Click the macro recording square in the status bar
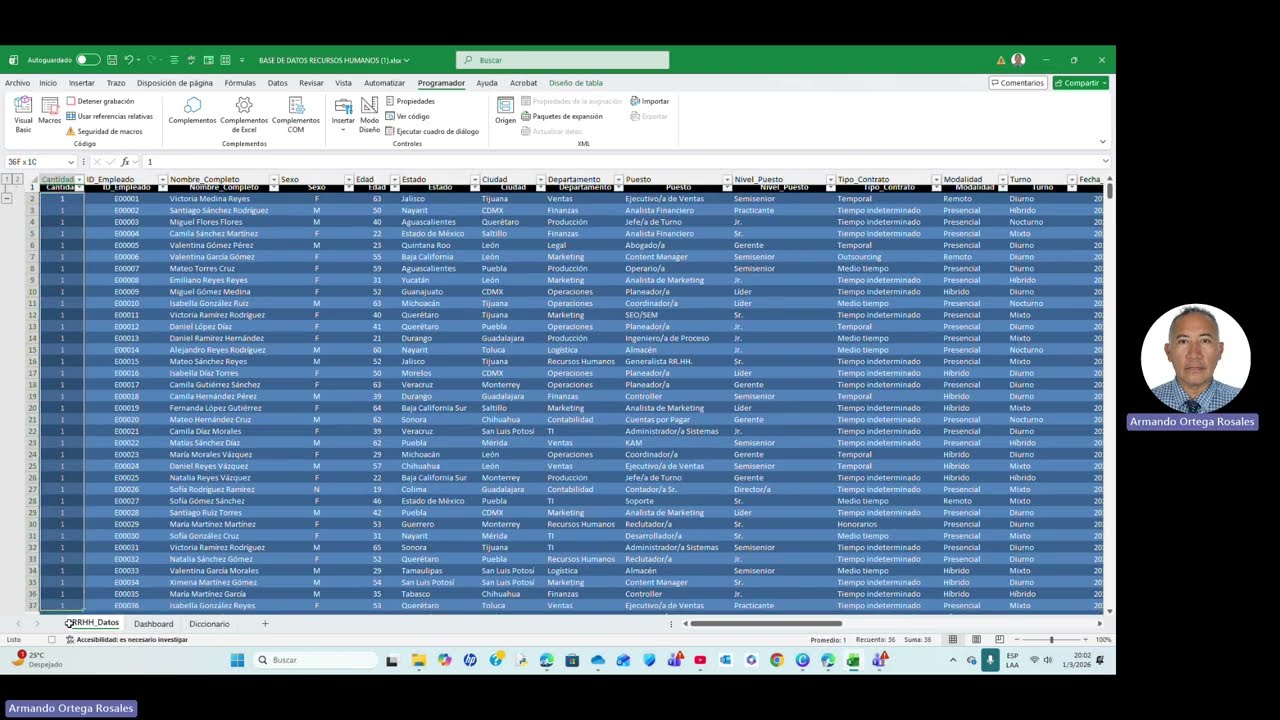 52,640
